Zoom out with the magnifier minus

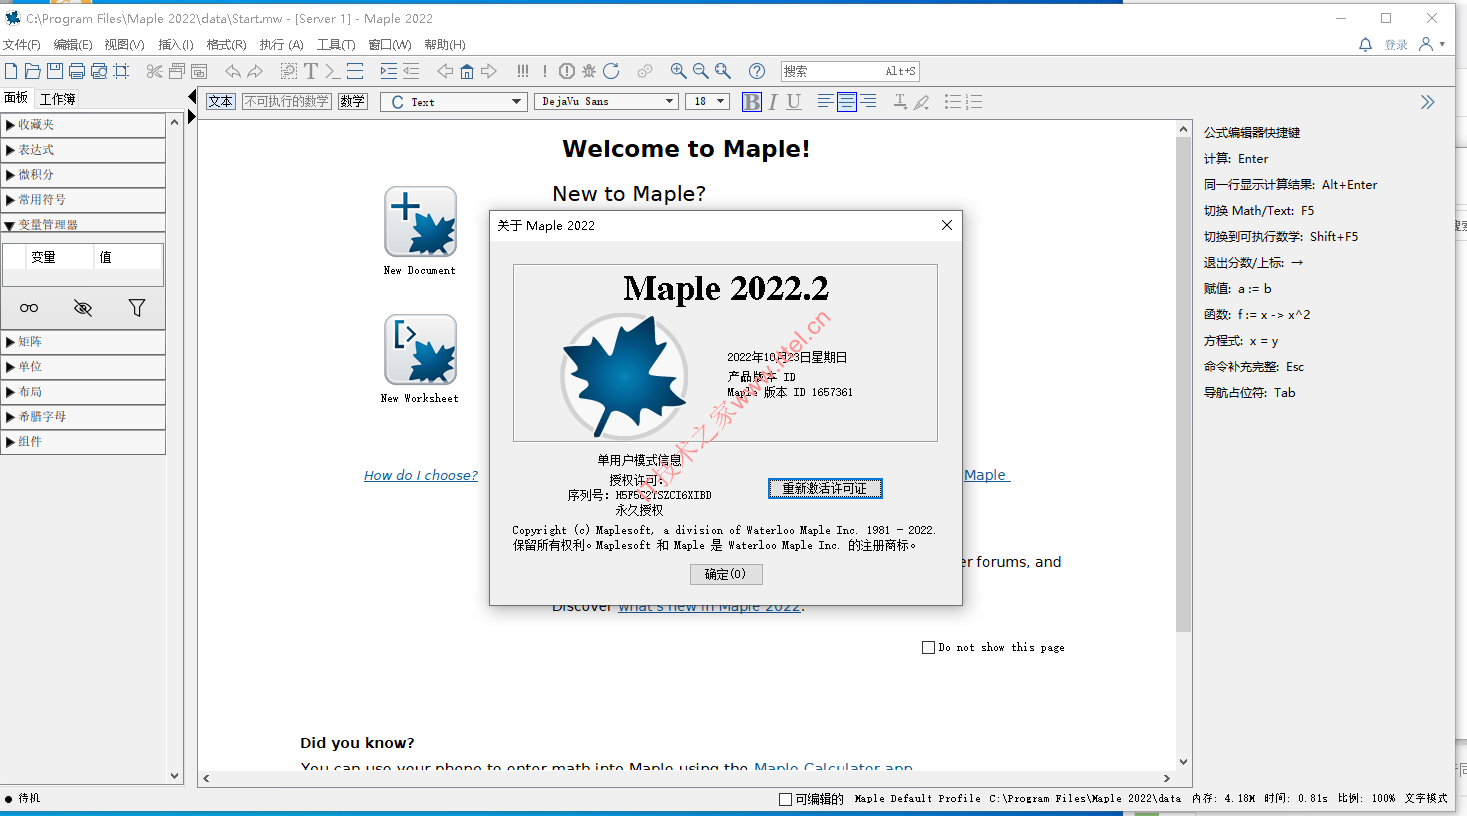(x=700, y=71)
